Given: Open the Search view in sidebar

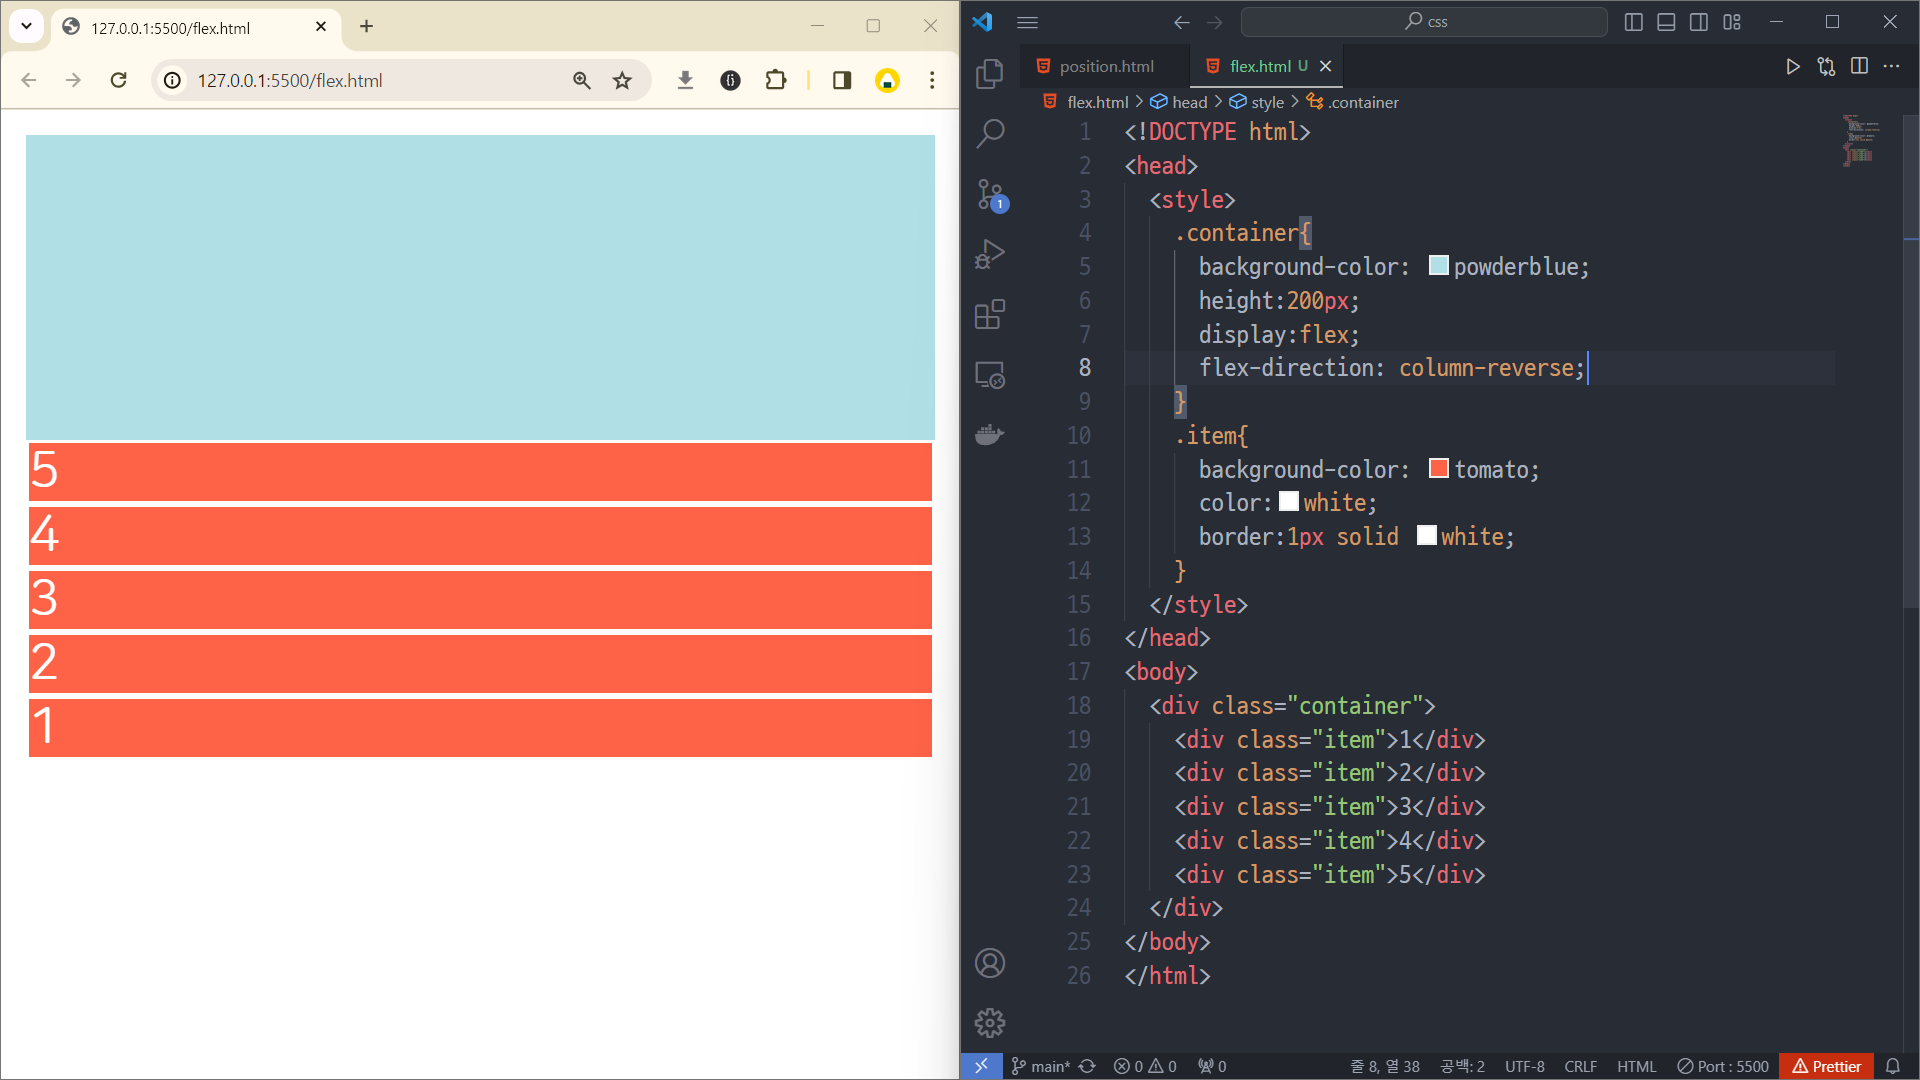Looking at the screenshot, I should coord(989,134).
